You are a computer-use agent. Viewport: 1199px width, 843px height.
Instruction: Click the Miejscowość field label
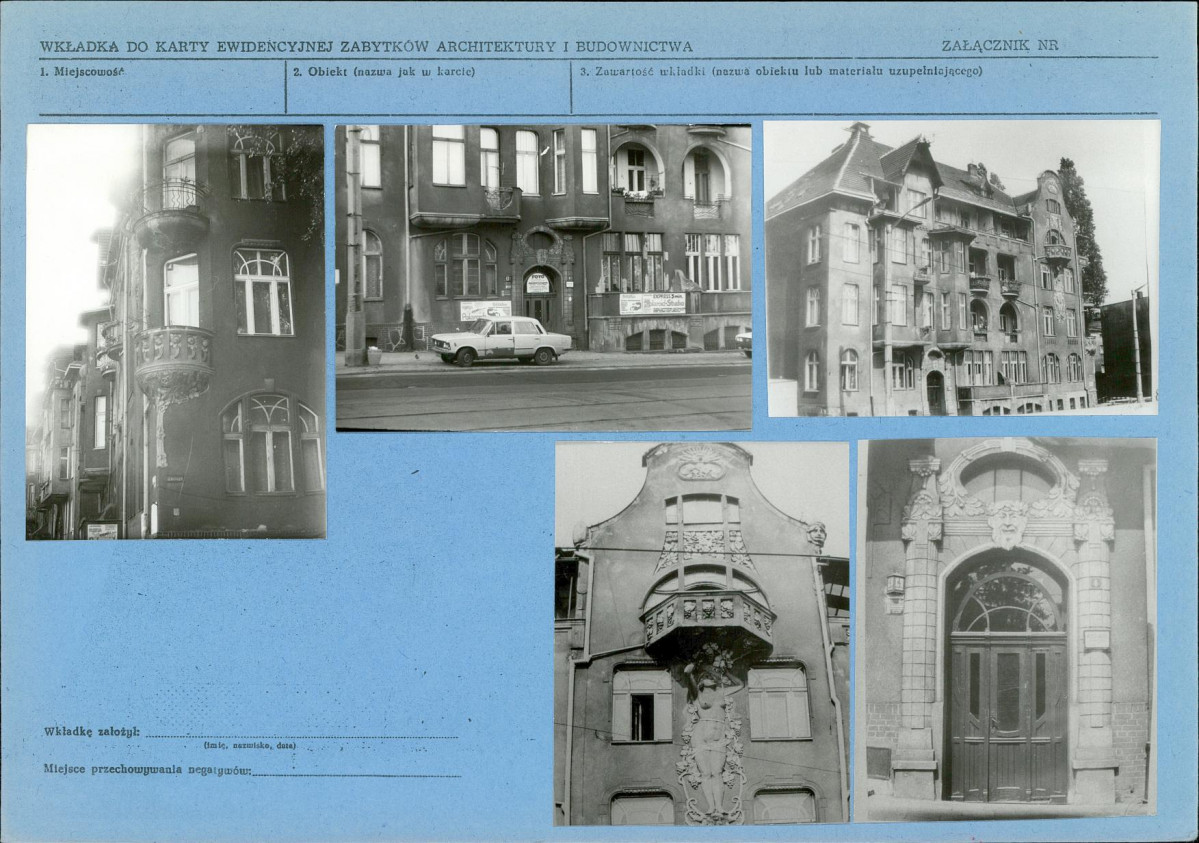click(82, 71)
